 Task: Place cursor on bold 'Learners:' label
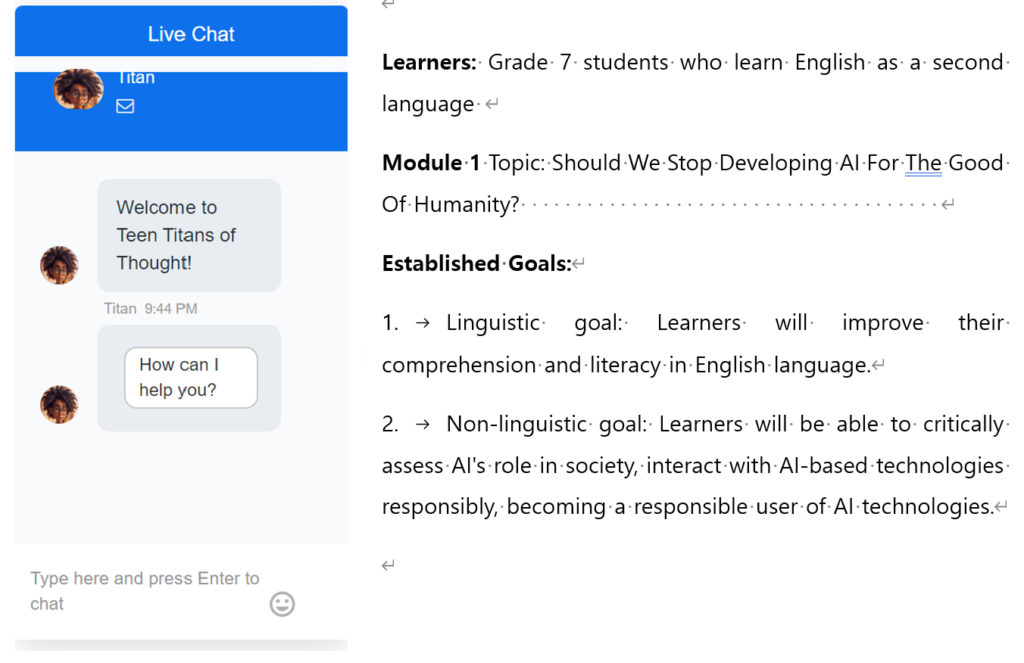click(428, 62)
